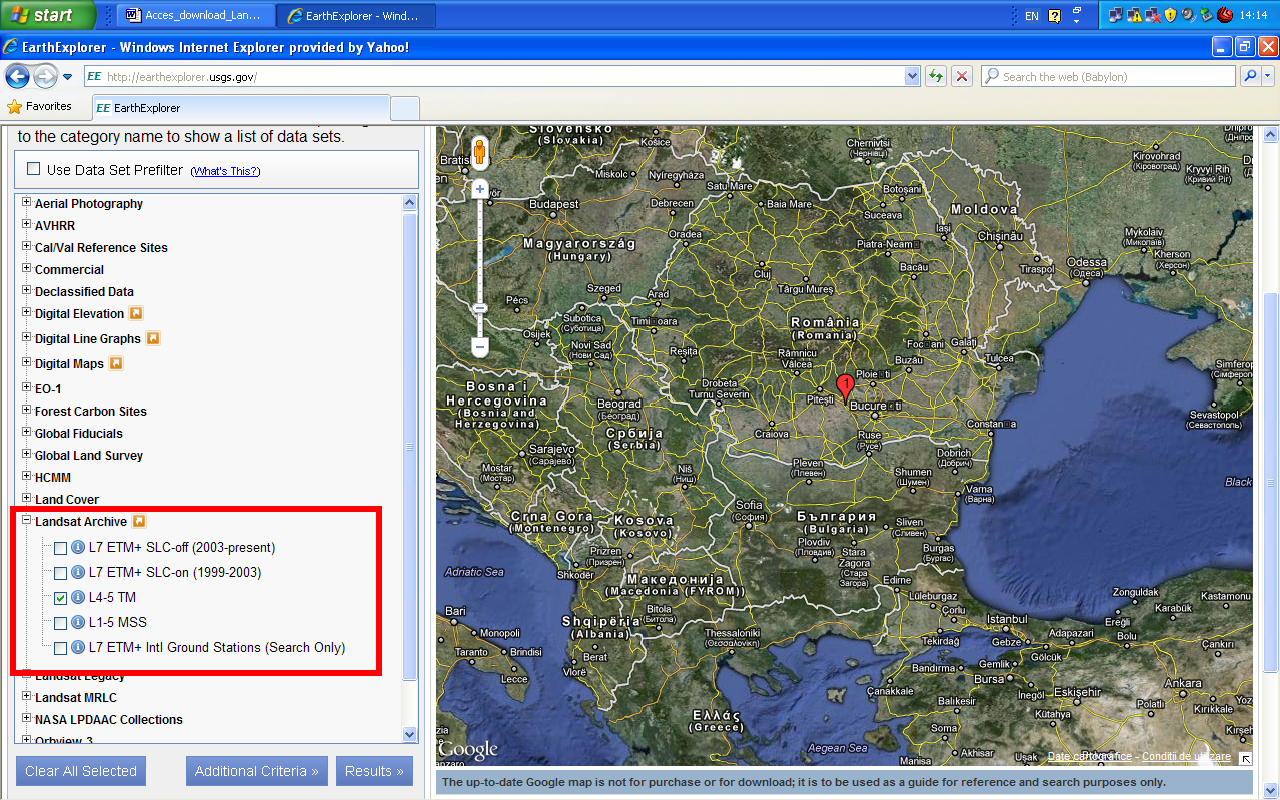Expand the Aerial Photography category
The image size is (1280, 800).
pyautogui.click(x=27, y=203)
